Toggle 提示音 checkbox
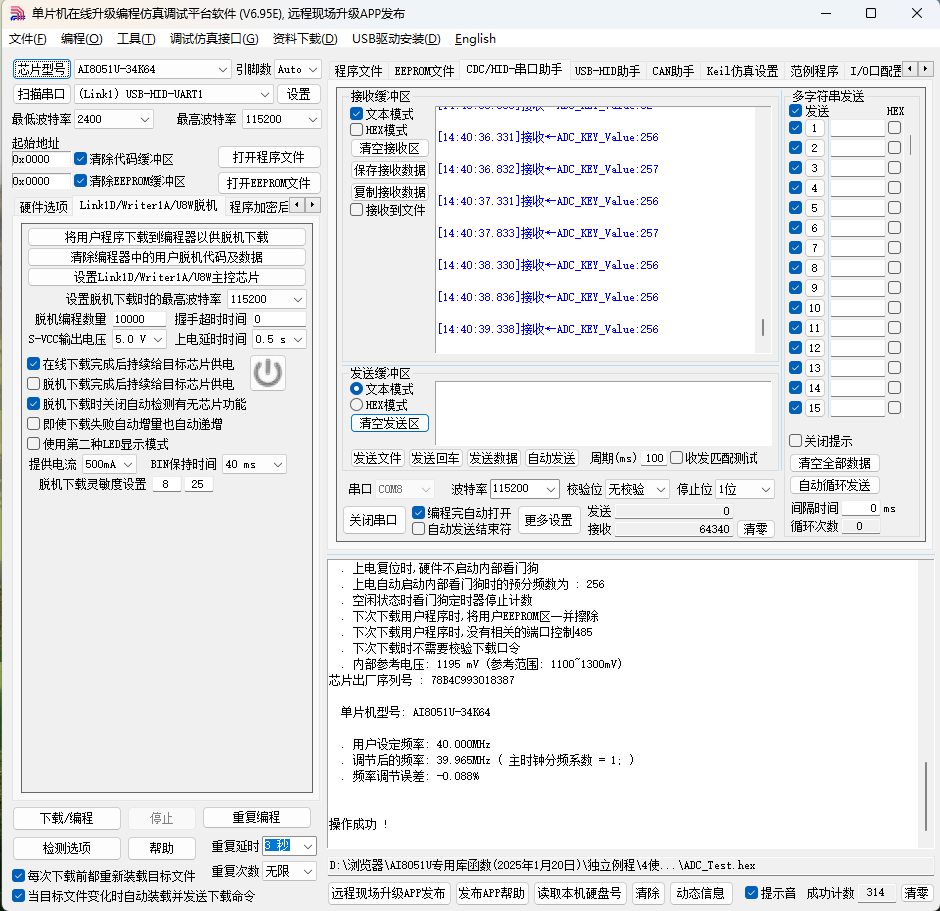The height and width of the screenshot is (911, 940). [751, 892]
